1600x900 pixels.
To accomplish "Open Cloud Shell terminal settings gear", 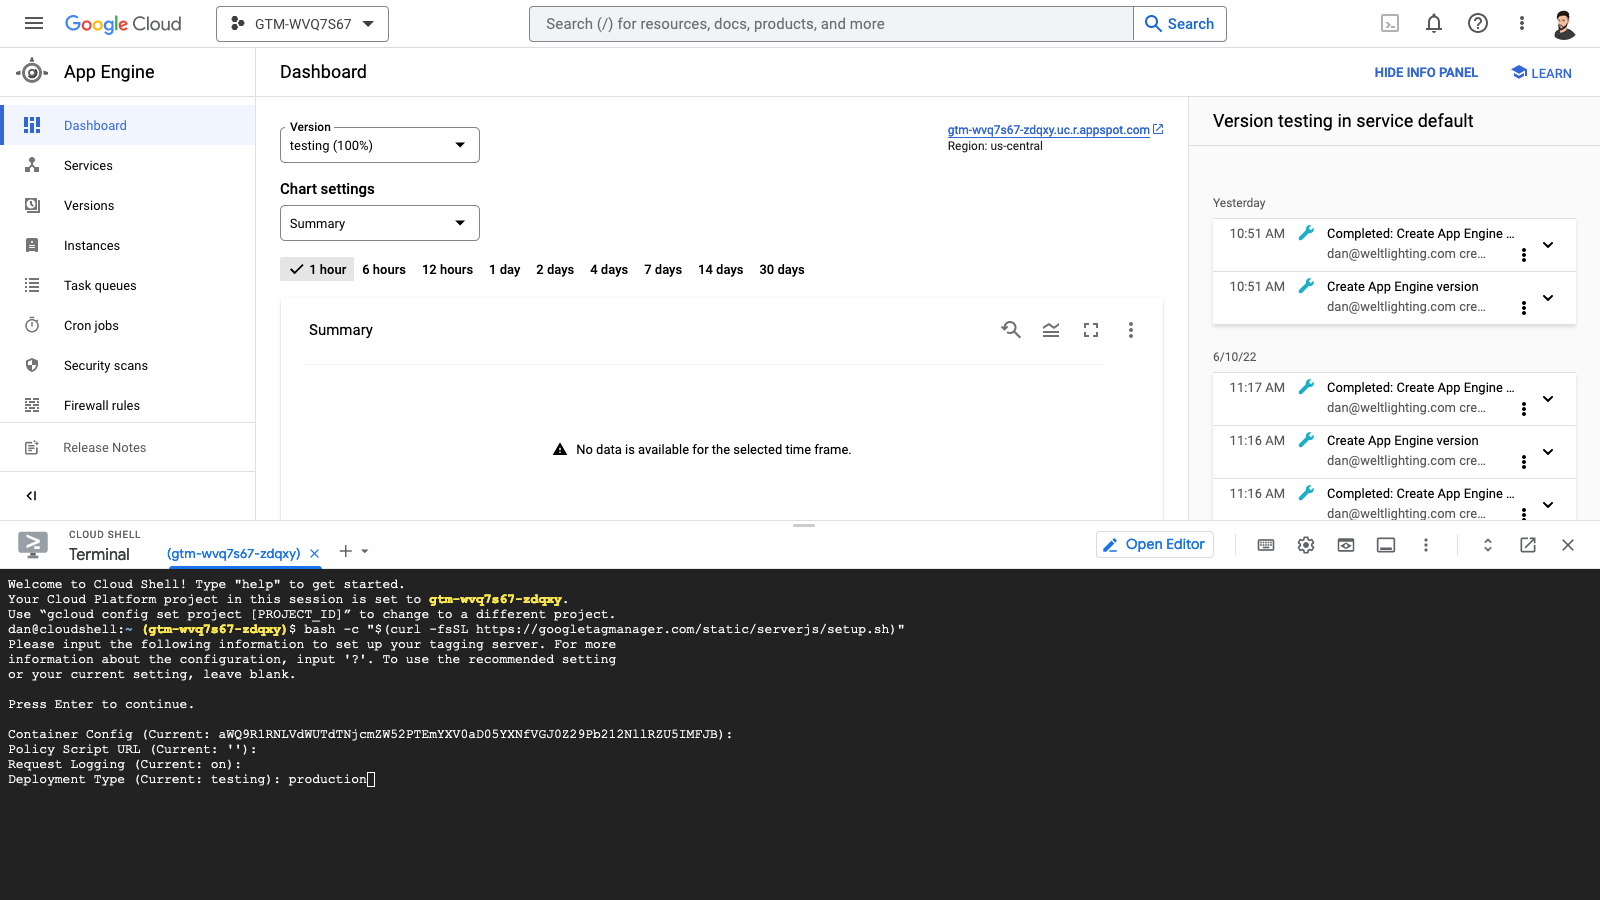I will (x=1306, y=545).
